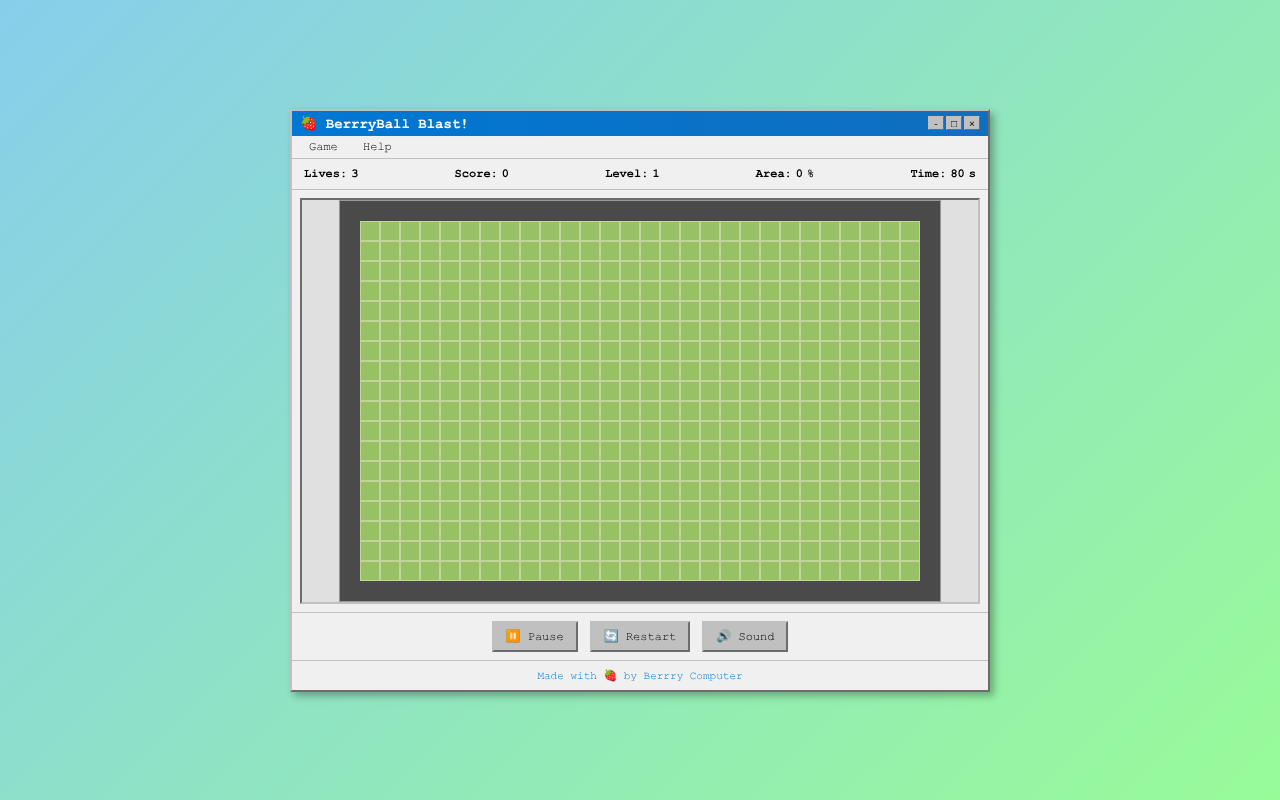The height and width of the screenshot is (800, 1280).
Task: Click the strawberry emoji in the footer
Action: click(610, 676)
